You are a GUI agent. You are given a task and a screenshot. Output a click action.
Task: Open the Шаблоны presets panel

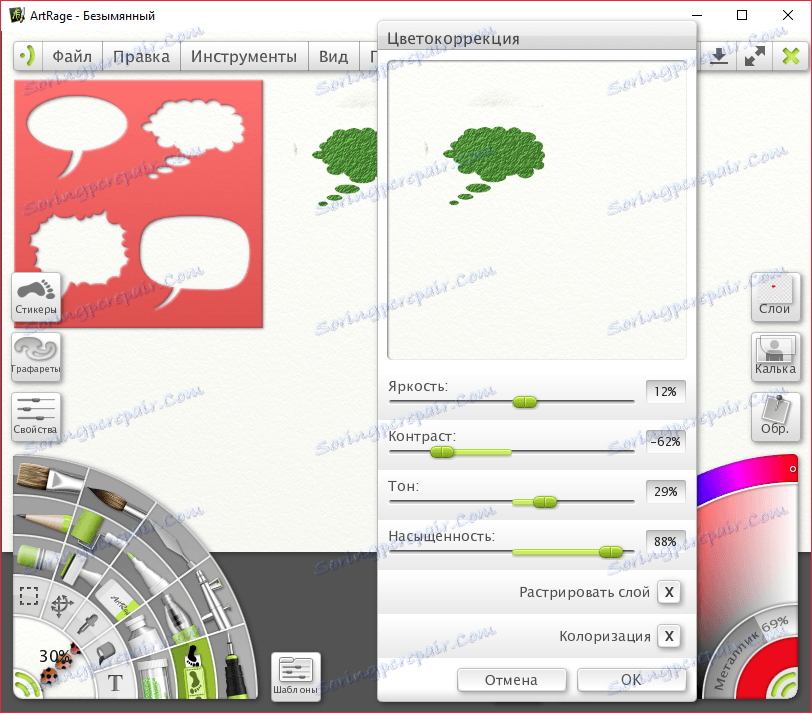point(296,676)
